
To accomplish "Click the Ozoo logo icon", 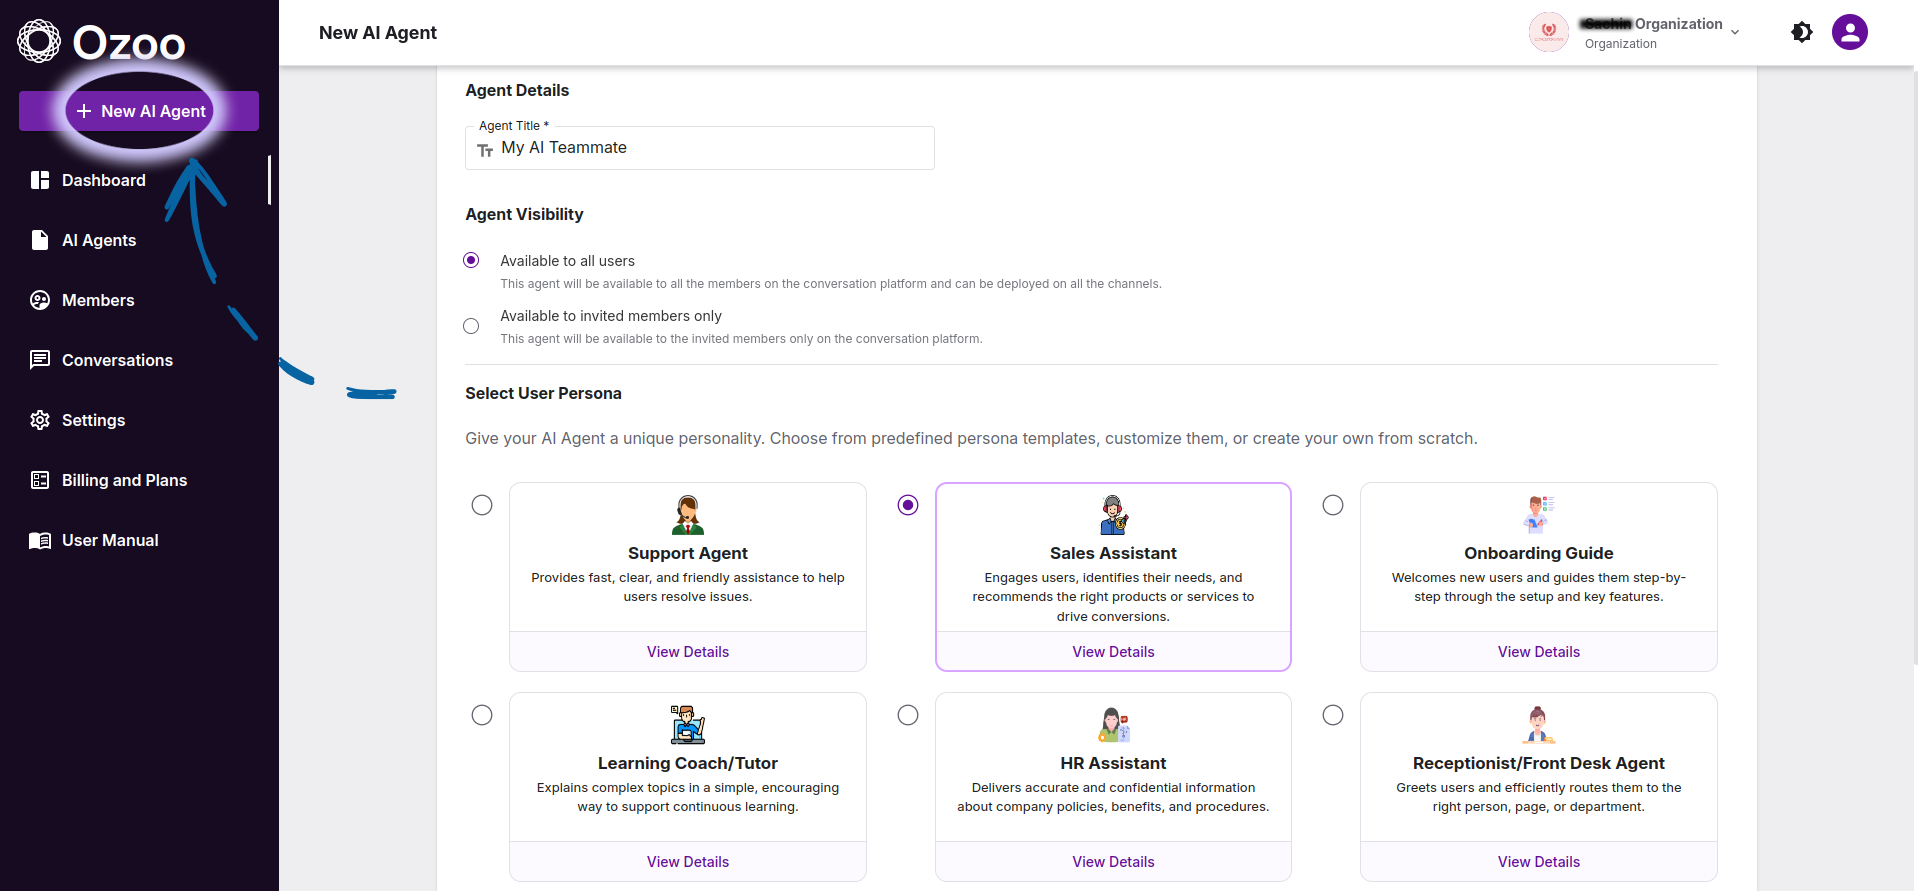I will click(39, 41).
